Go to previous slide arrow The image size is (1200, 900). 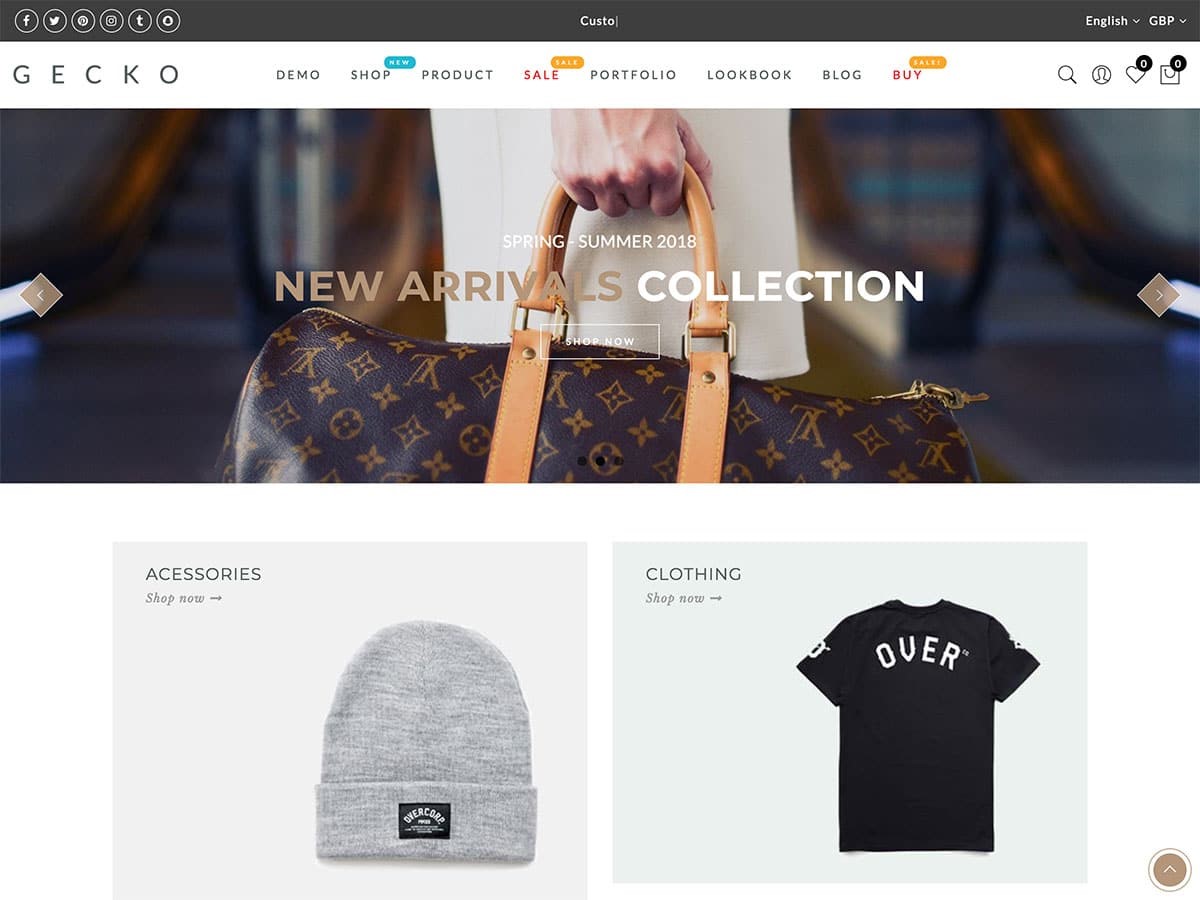[x=41, y=295]
